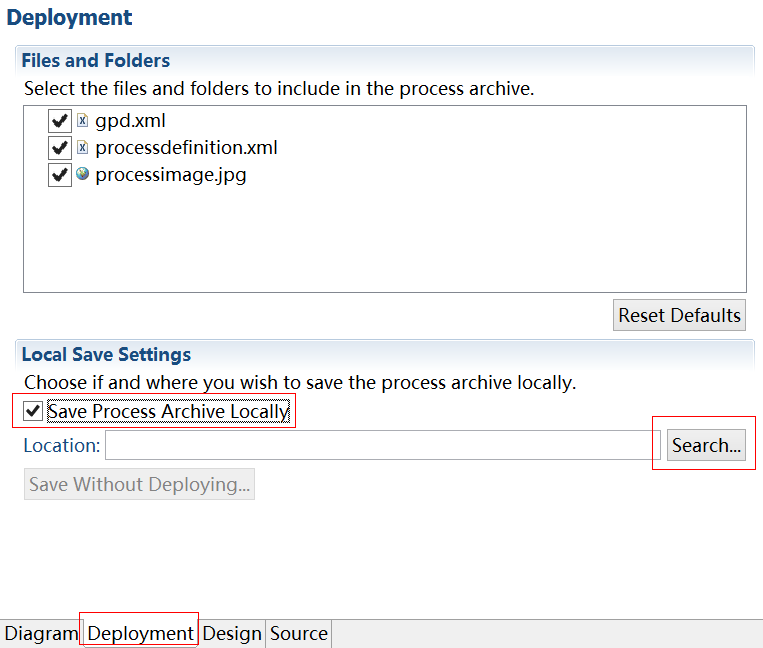
Task: Click the Local Save Settings section header
Action: [x=106, y=354]
